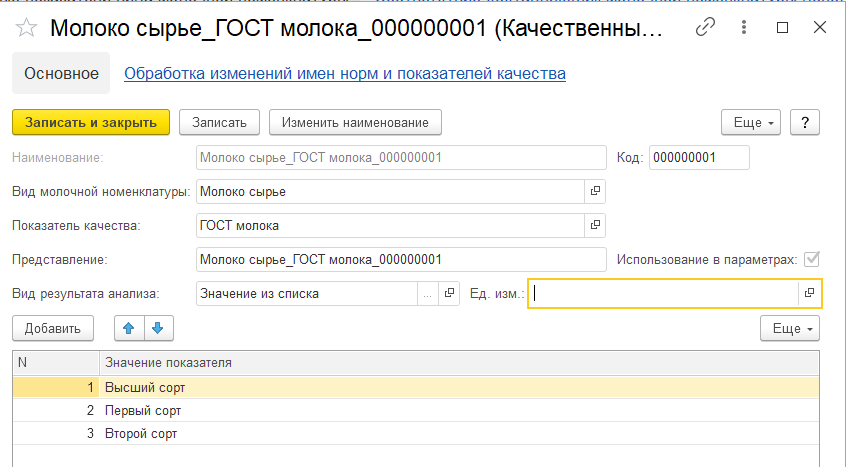Expand the table Еще dropdown menu
The width and height of the screenshot is (846, 467).
pos(789,328)
